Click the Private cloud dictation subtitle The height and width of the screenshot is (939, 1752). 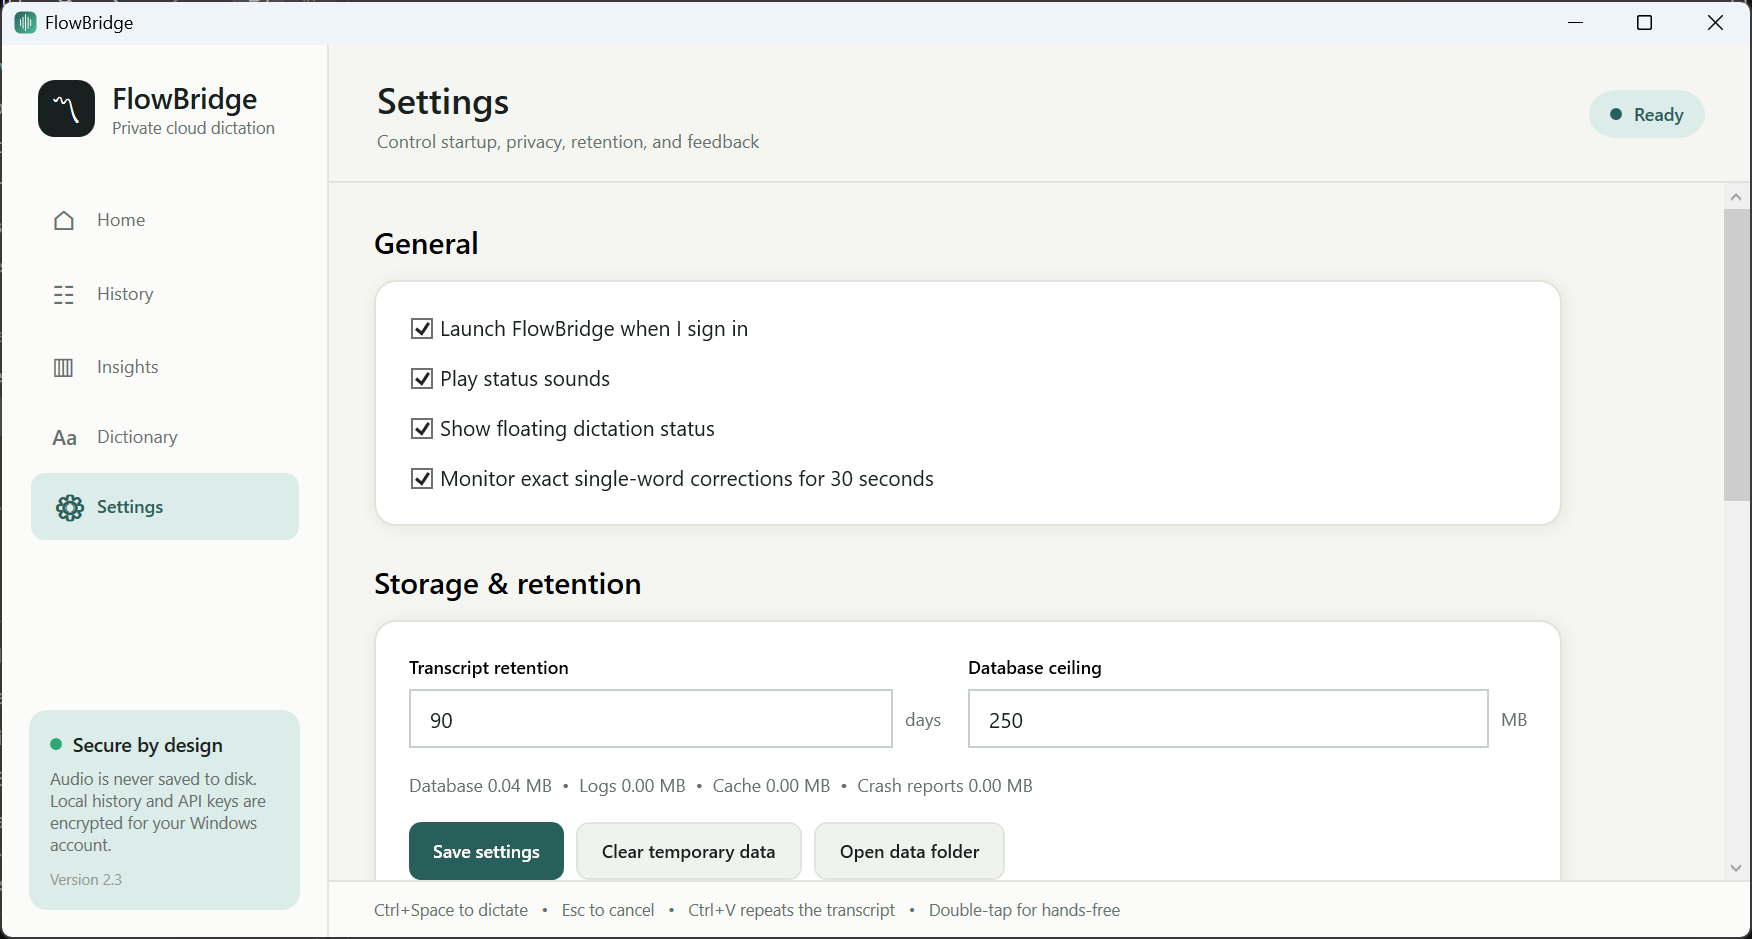click(193, 128)
